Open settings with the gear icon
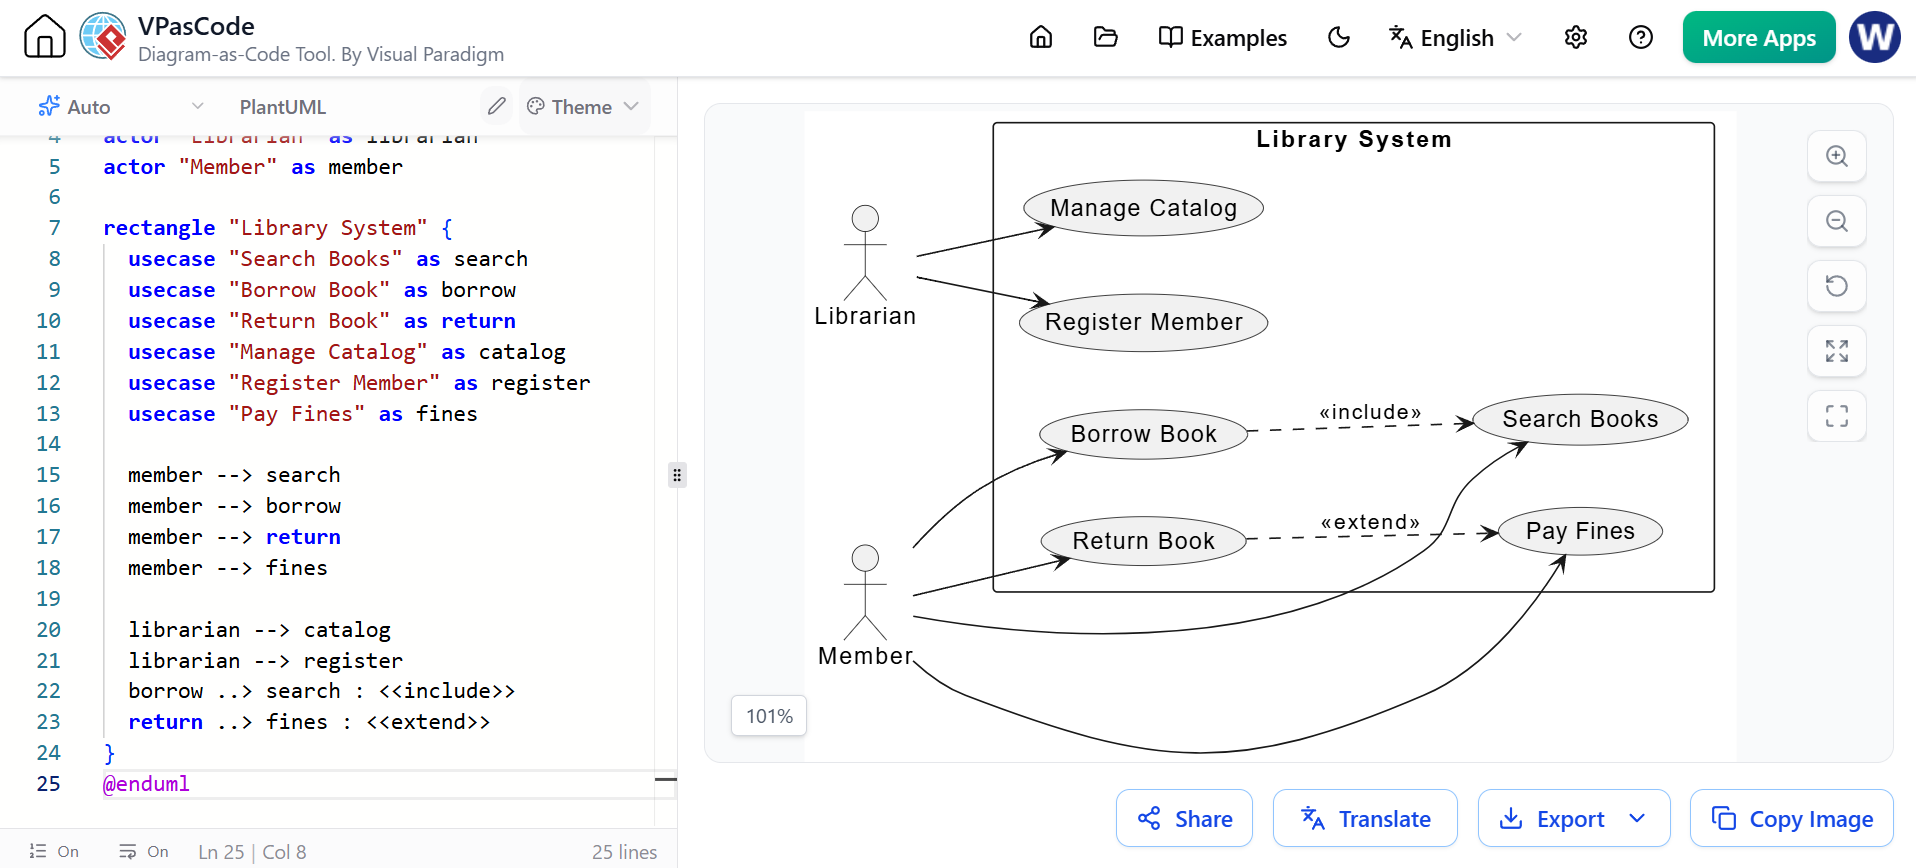Screen dimensions: 1916x868 [1575, 37]
